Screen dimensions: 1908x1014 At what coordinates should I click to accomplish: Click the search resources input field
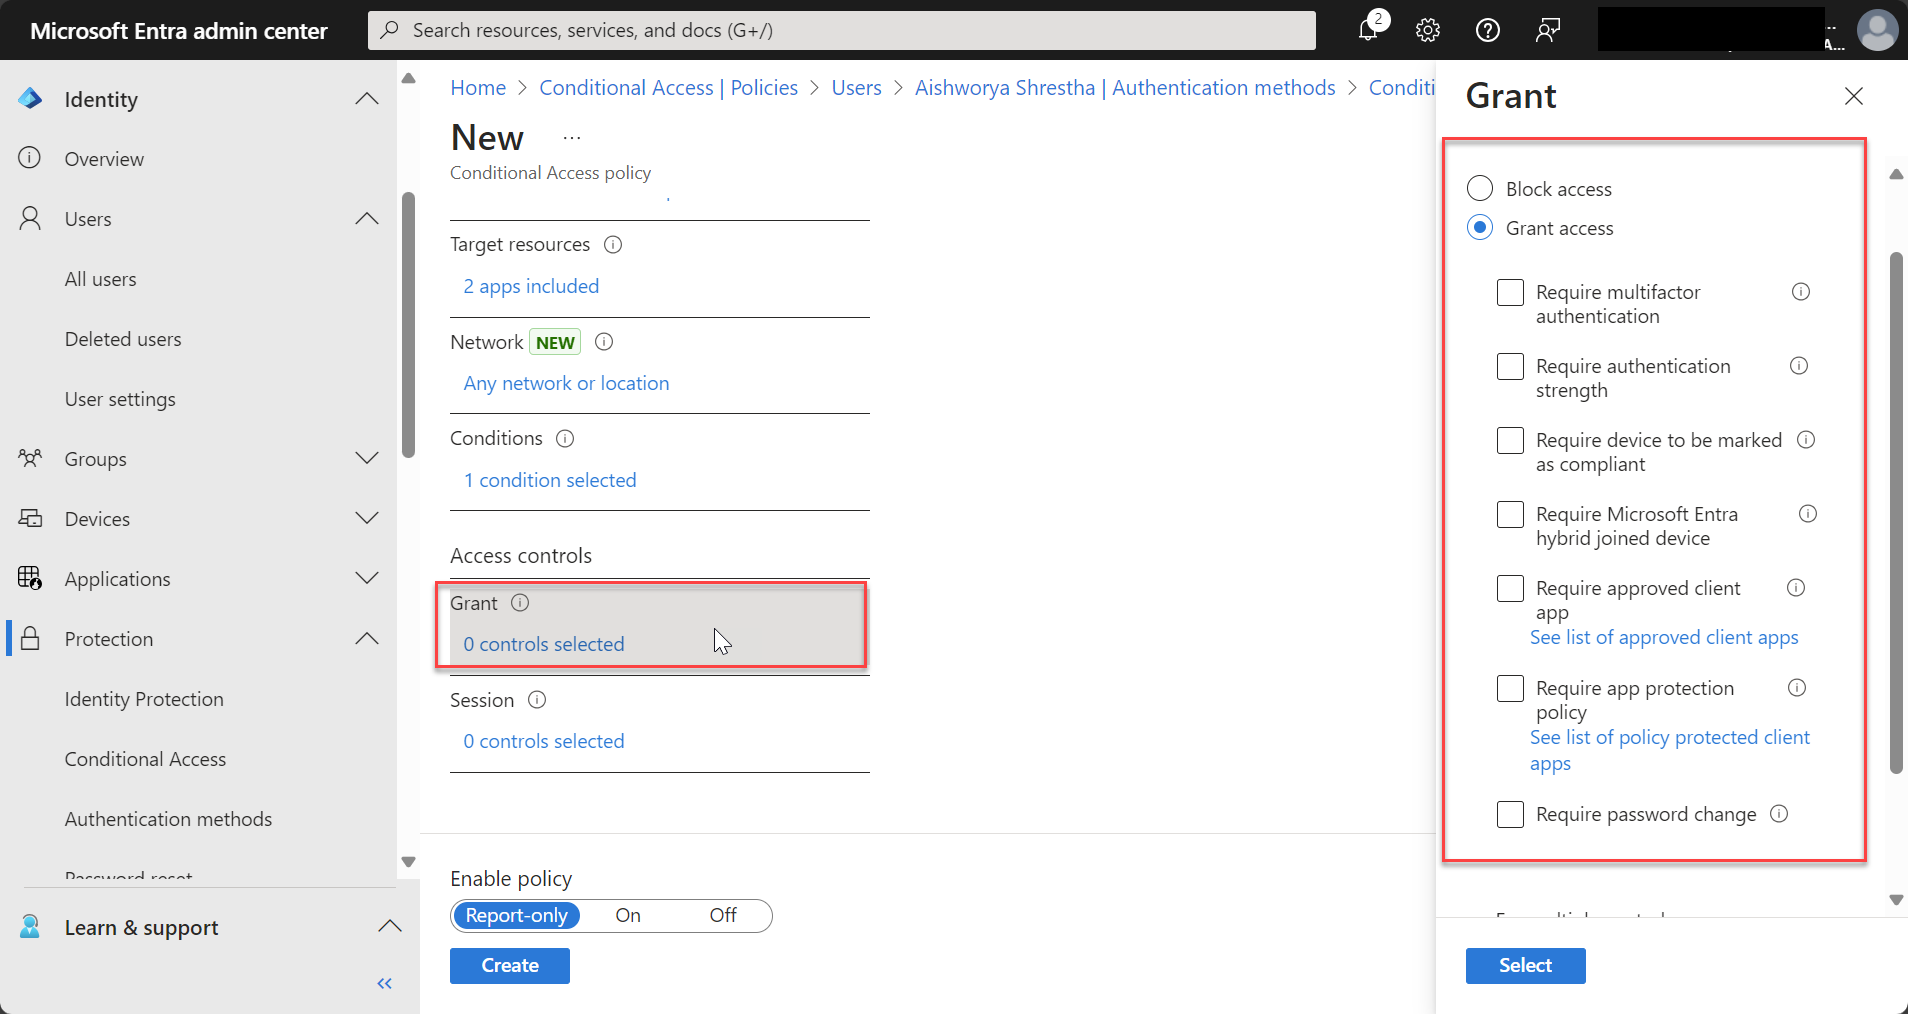(842, 30)
